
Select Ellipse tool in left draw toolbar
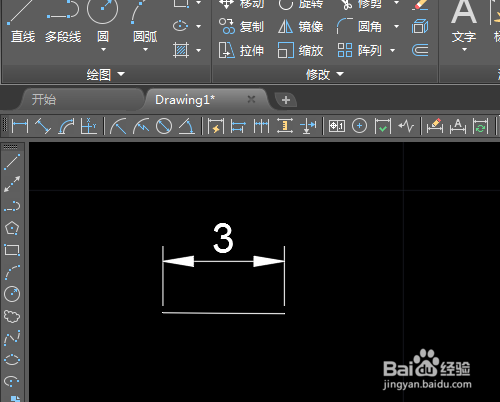[x=12, y=360]
